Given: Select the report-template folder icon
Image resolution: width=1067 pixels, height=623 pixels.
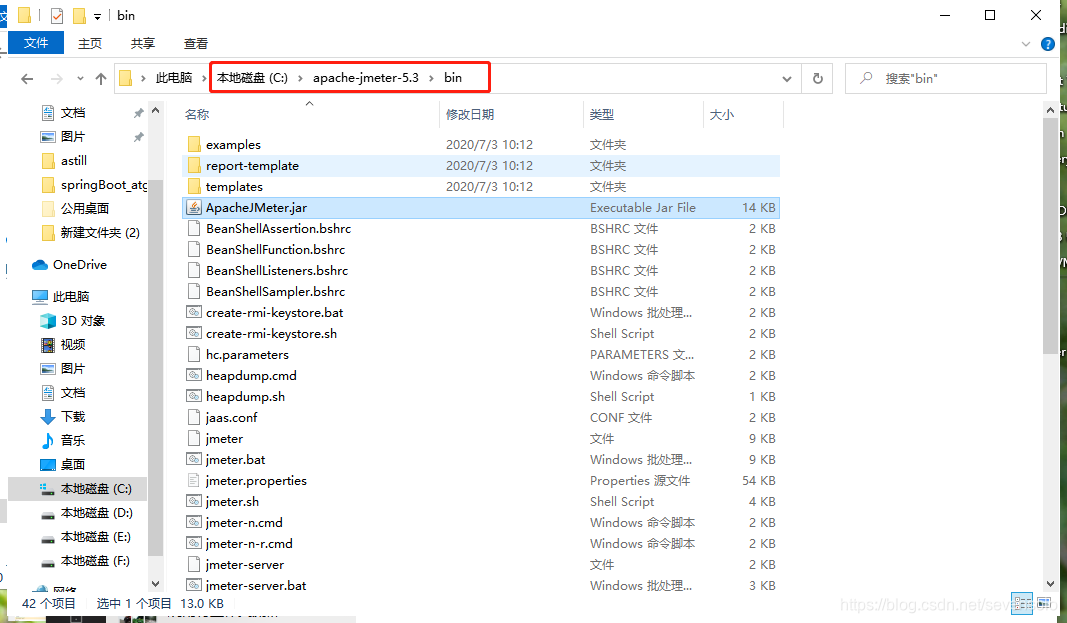Looking at the screenshot, I should pos(194,165).
